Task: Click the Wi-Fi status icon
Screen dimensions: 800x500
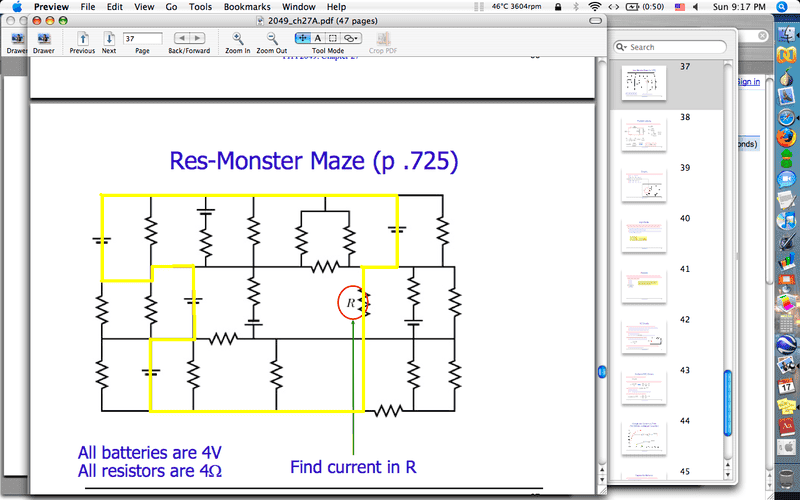Action: click(x=594, y=7)
